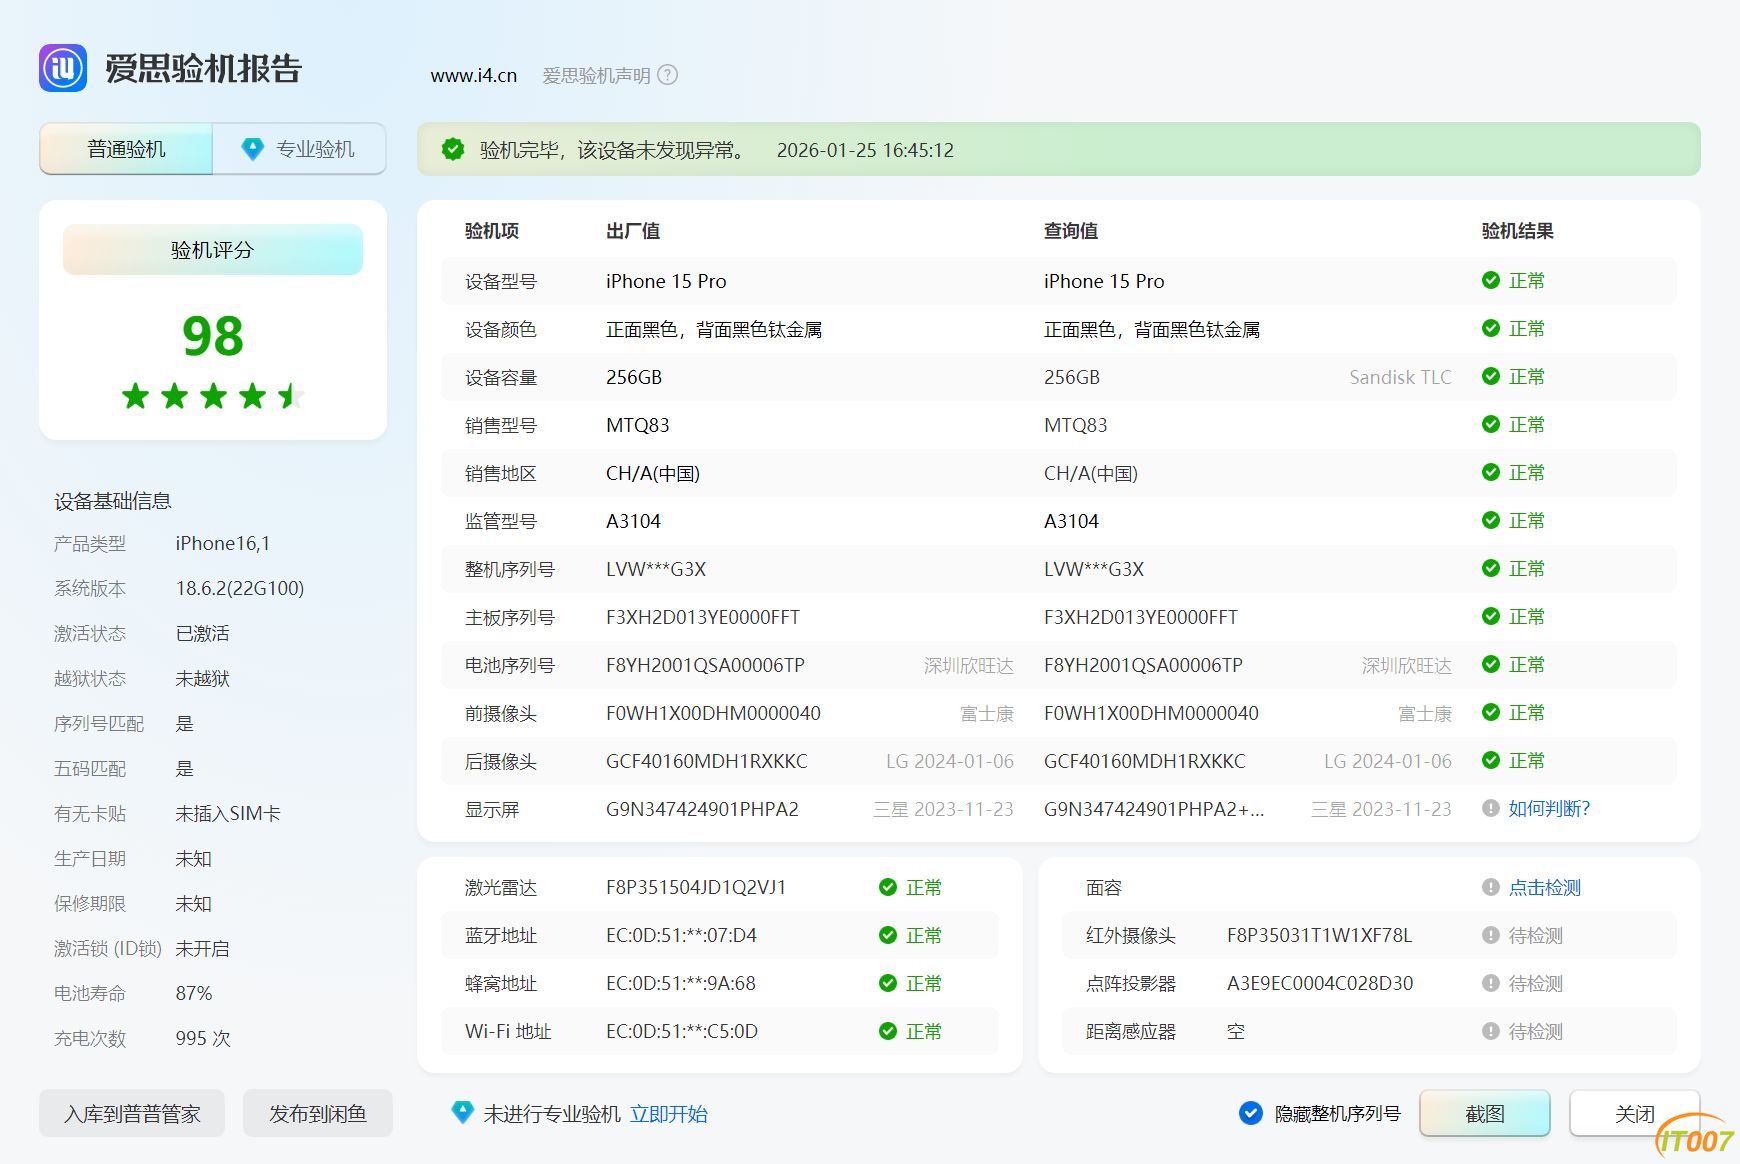
Task: Click the system version 18.6.2(22G100) value
Action: click(x=240, y=588)
